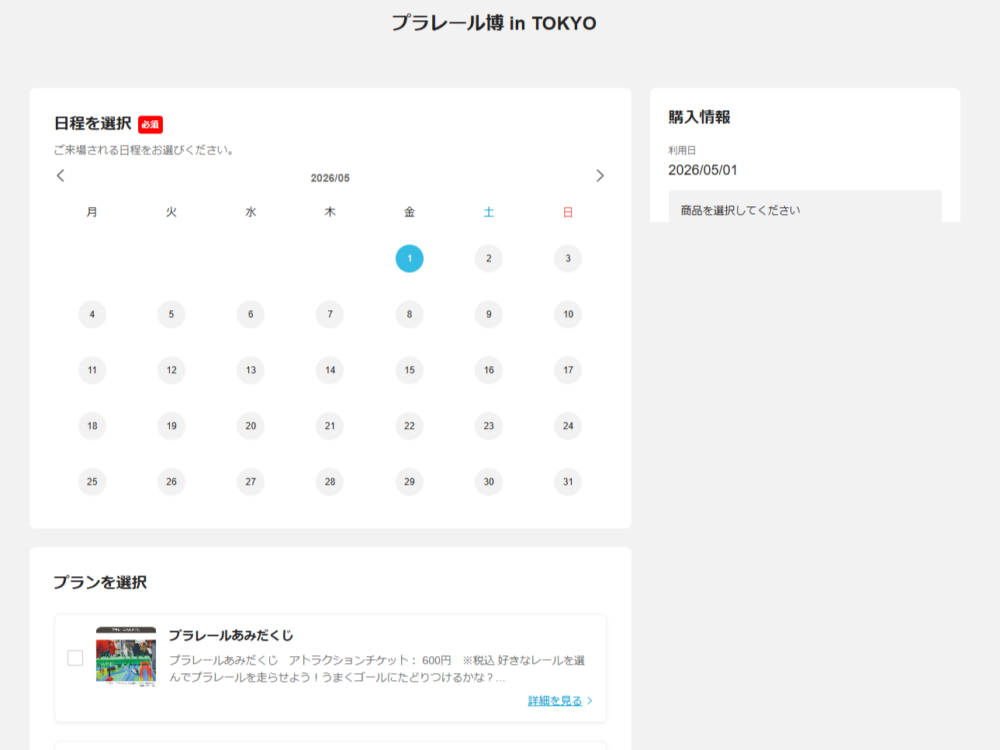
Task: Select May 30 Saturday date
Action: click(x=489, y=482)
